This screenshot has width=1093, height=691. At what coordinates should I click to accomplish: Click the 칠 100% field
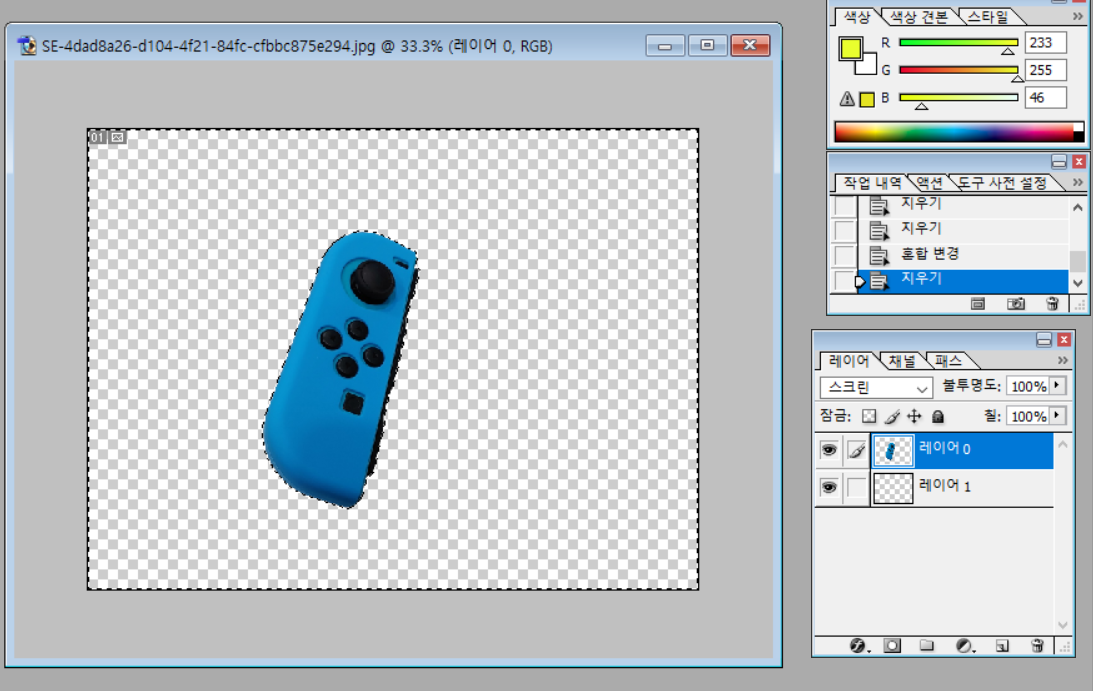1028,416
